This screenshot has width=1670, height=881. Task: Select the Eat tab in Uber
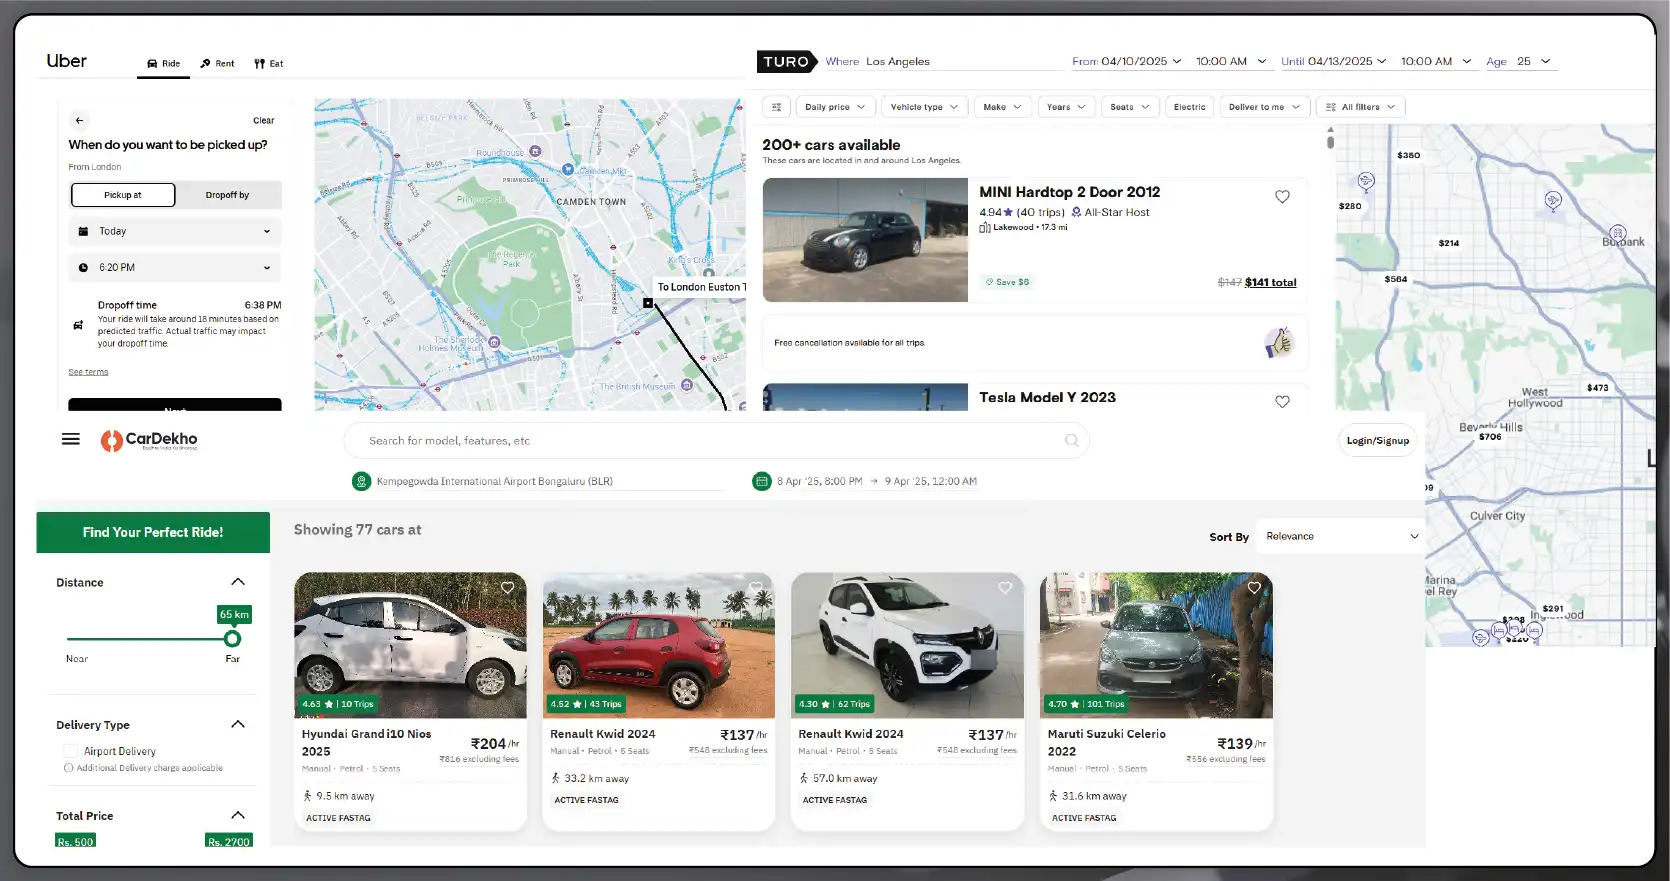click(269, 63)
